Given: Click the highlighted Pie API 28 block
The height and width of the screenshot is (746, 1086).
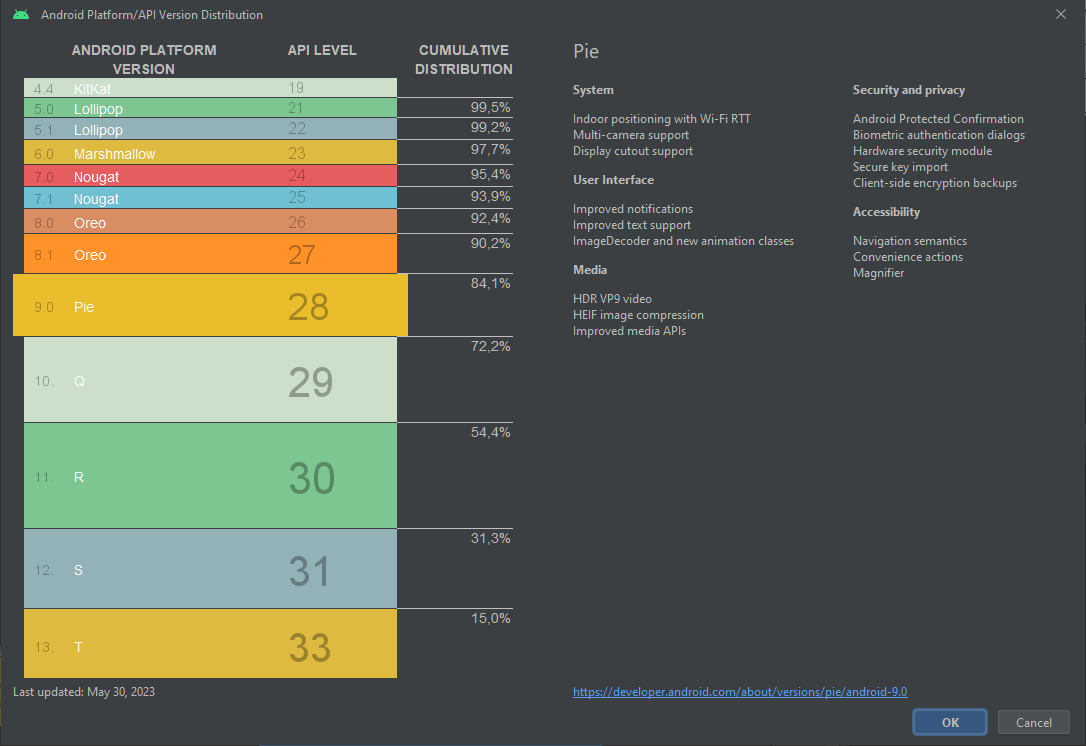Looking at the screenshot, I should point(210,306).
